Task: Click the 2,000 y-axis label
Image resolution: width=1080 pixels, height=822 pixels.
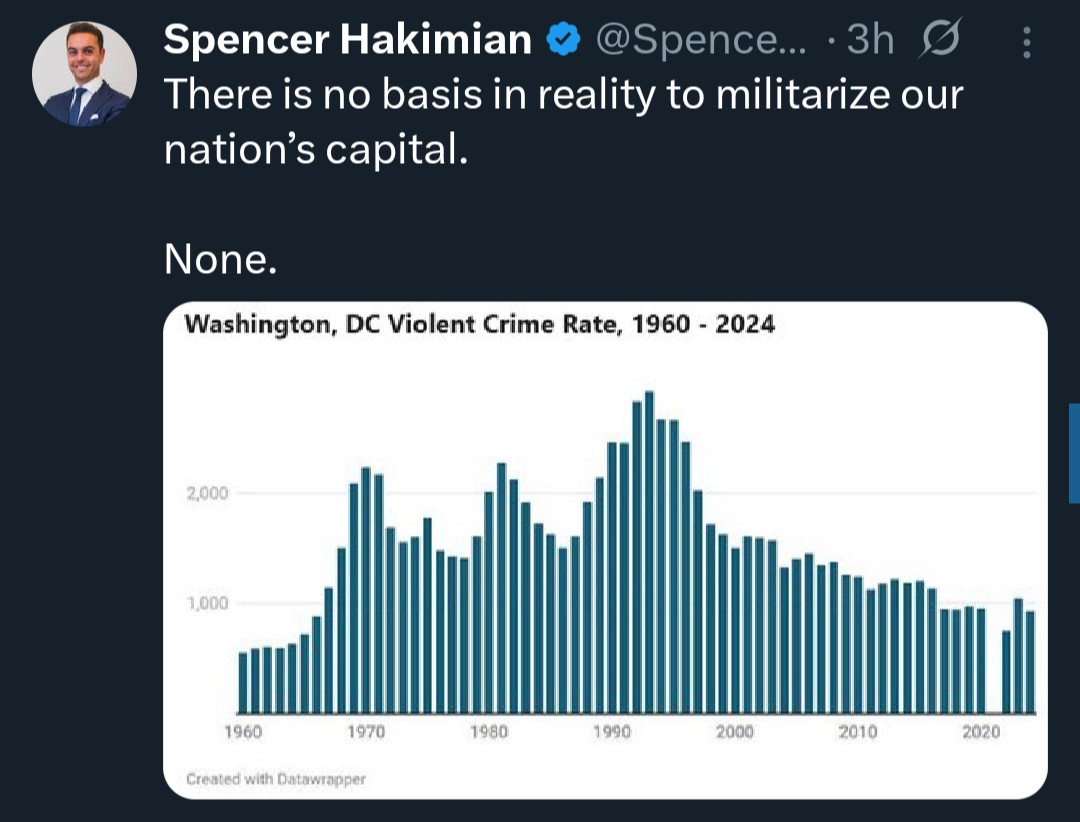Action: [207, 493]
